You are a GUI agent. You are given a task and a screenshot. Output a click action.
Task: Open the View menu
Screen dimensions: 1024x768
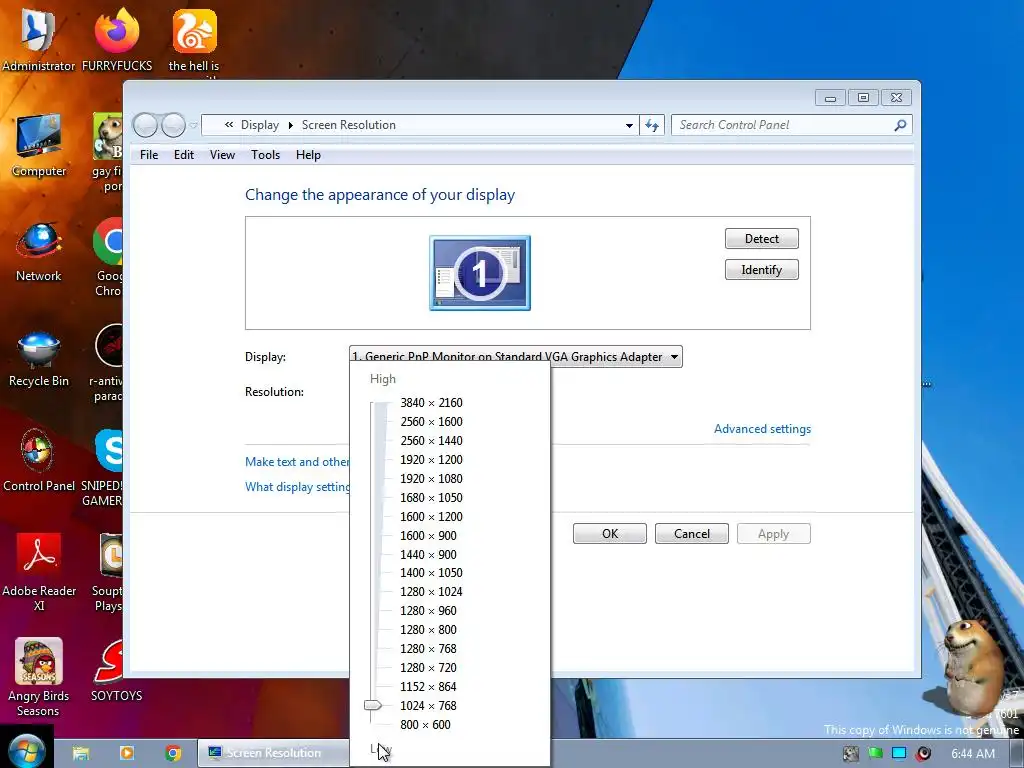coord(222,155)
